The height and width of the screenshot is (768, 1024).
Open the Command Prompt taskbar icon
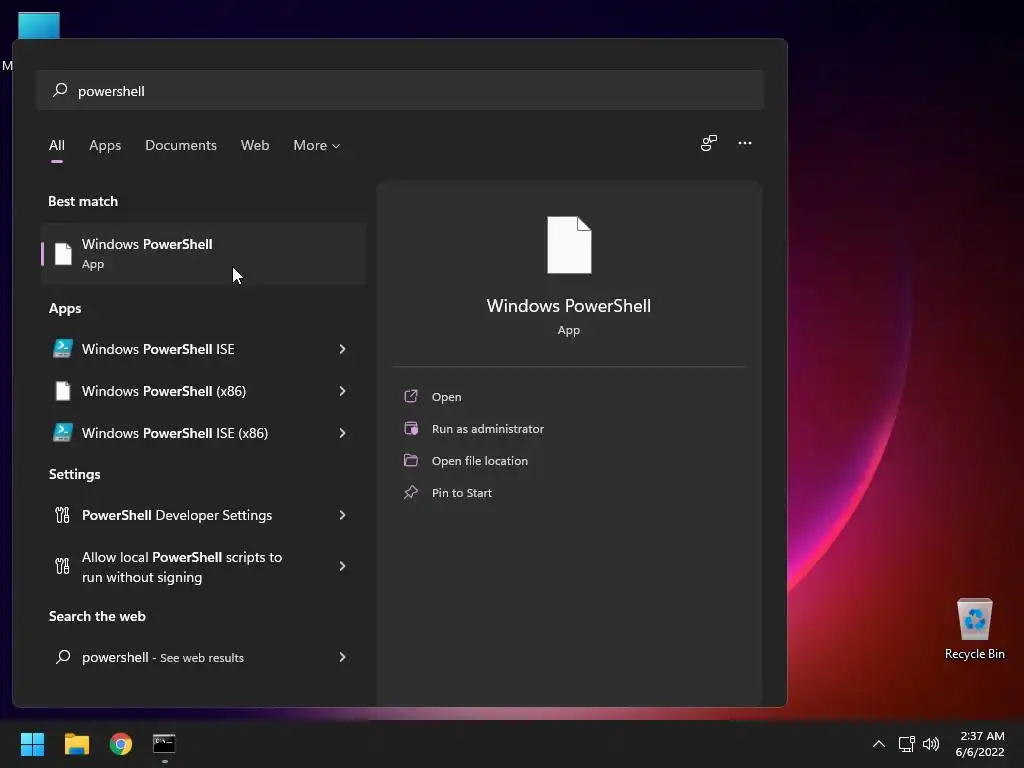164,744
